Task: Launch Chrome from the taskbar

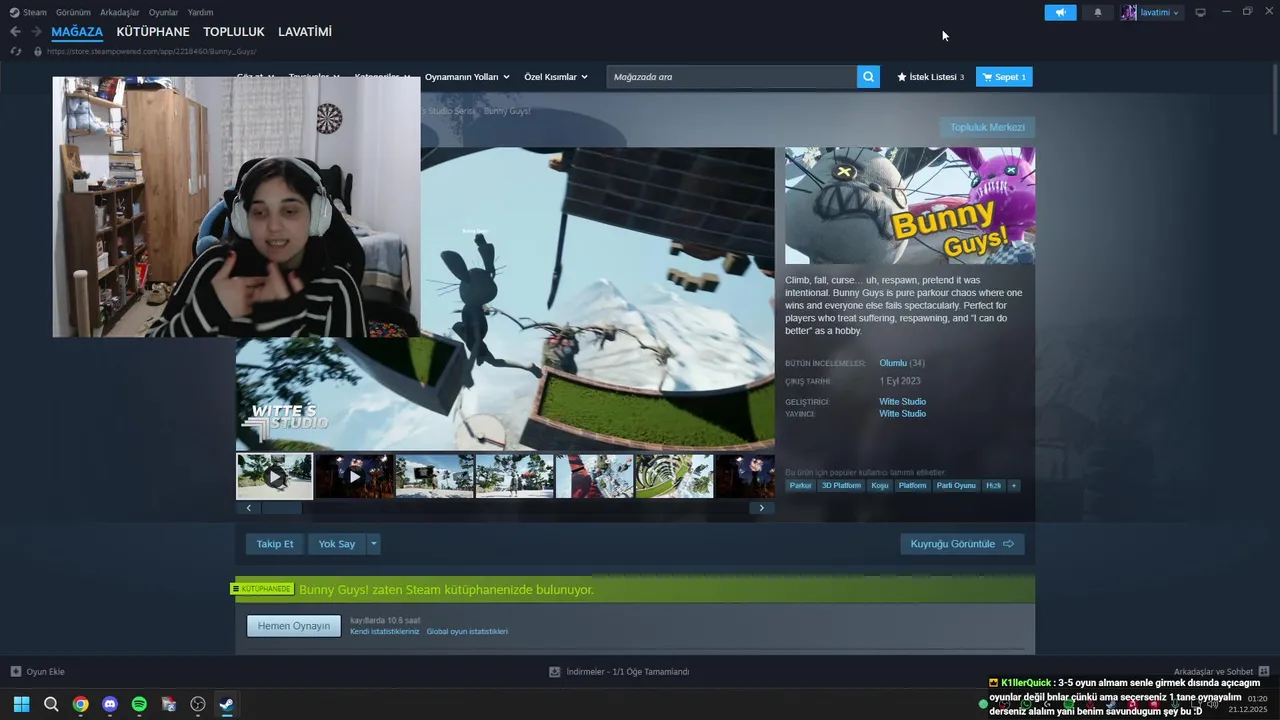Action: pos(80,704)
